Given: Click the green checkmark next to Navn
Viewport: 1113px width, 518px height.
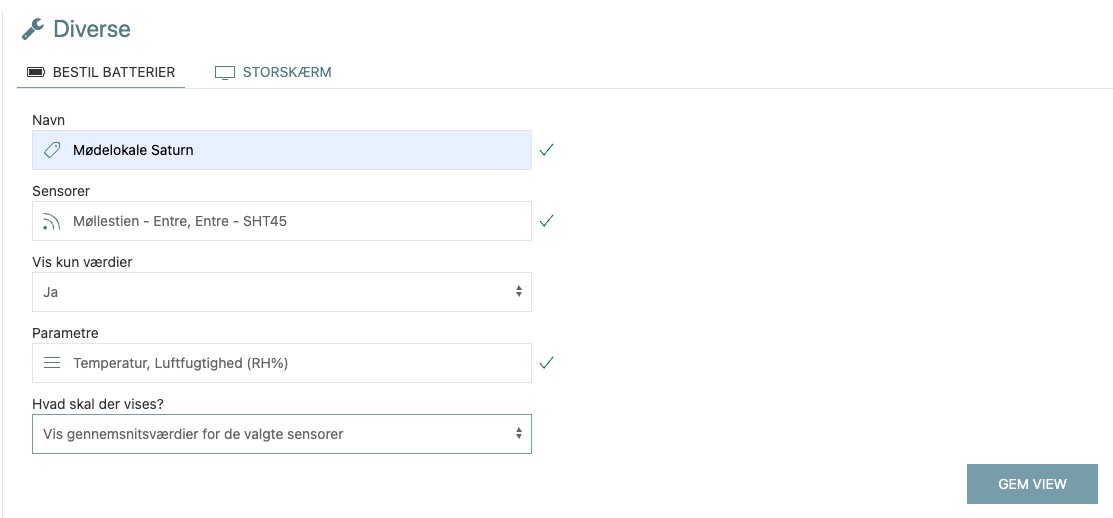Looking at the screenshot, I should (546, 150).
